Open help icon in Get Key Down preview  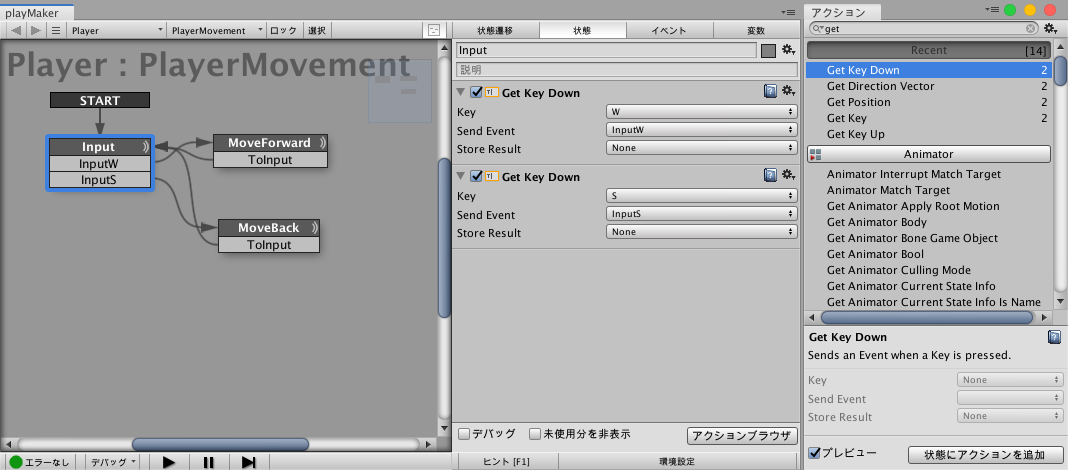(1054, 337)
